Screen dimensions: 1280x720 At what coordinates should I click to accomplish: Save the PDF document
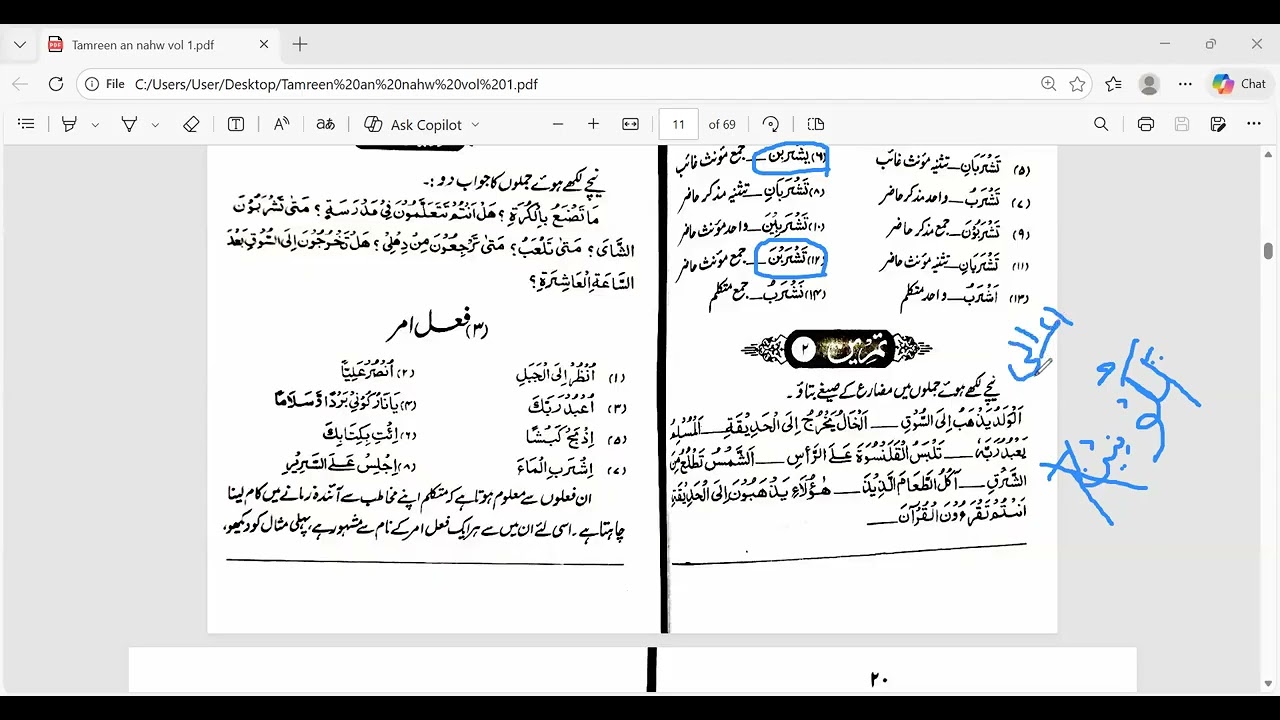pyautogui.click(x=1182, y=124)
